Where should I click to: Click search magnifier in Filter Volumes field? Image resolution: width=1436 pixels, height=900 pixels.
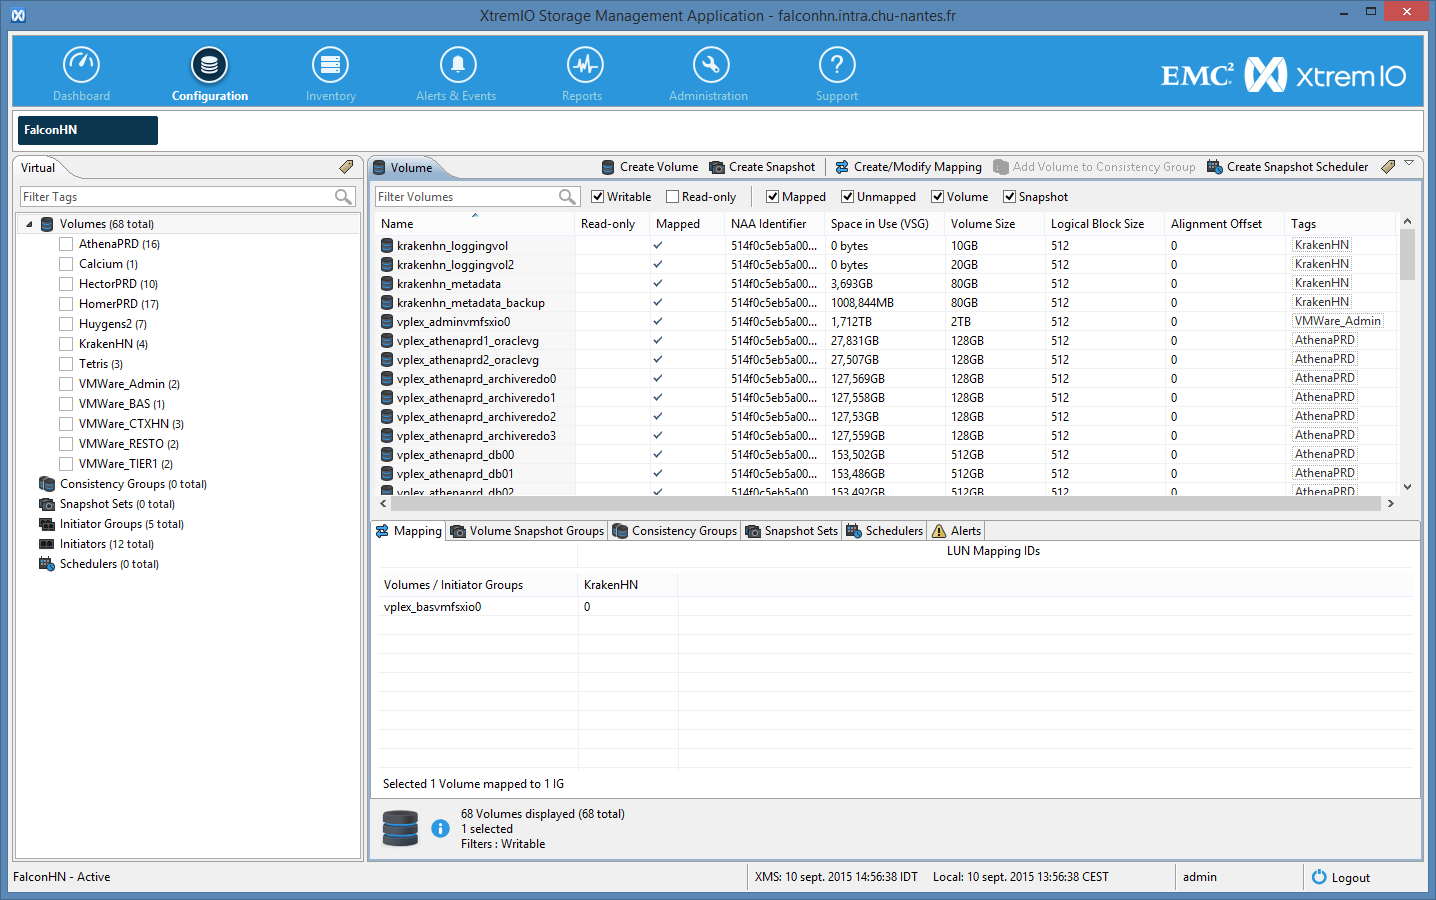pyautogui.click(x=567, y=197)
